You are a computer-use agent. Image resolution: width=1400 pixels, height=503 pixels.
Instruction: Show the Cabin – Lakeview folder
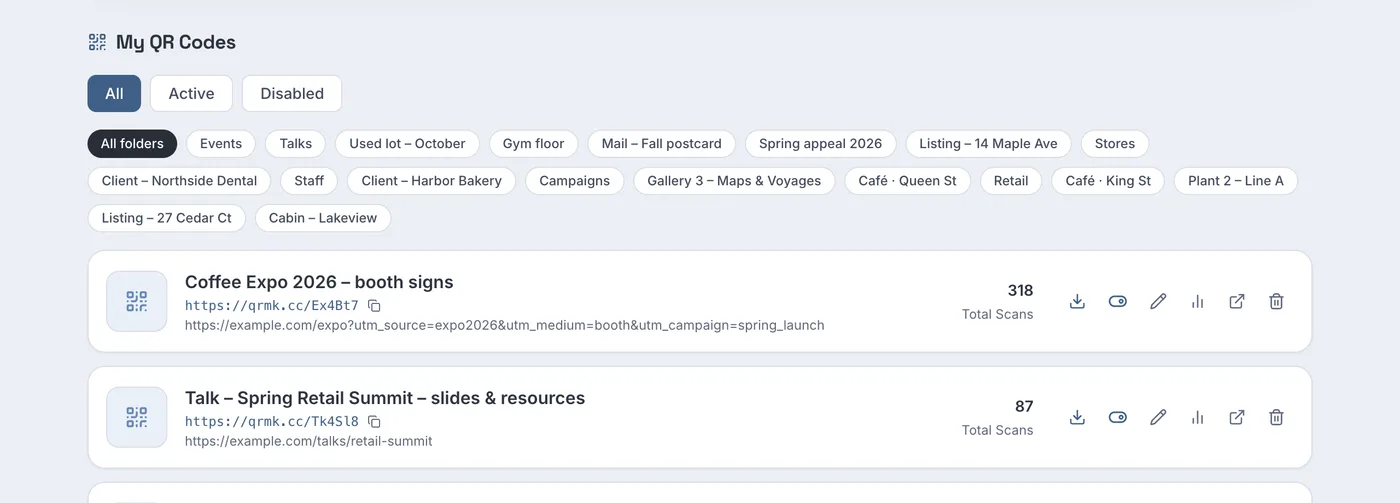[323, 218]
